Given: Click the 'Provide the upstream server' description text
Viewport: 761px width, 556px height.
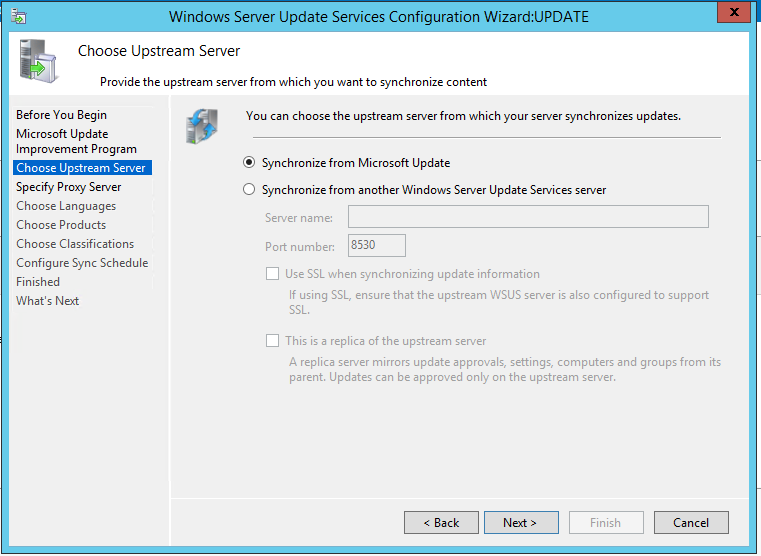Looking at the screenshot, I should pos(293,82).
